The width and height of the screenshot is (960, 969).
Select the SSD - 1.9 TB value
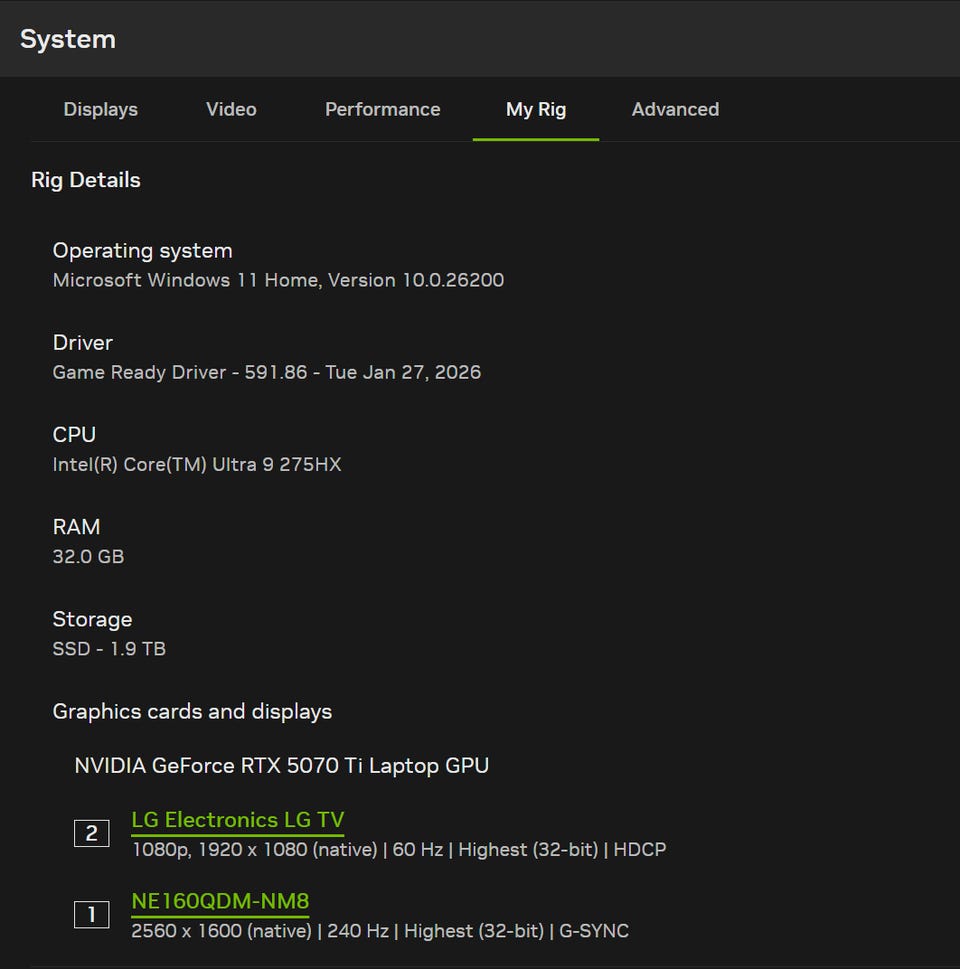tap(109, 649)
